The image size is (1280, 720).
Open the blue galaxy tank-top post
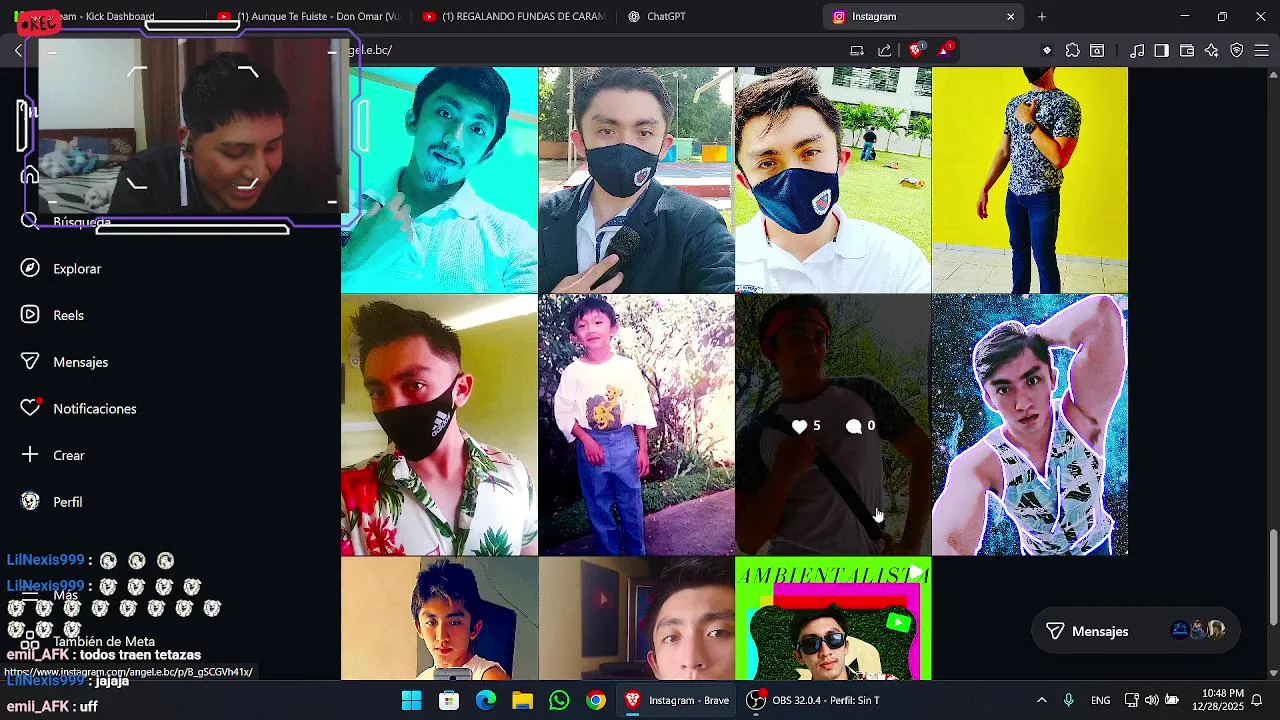(1030, 425)
